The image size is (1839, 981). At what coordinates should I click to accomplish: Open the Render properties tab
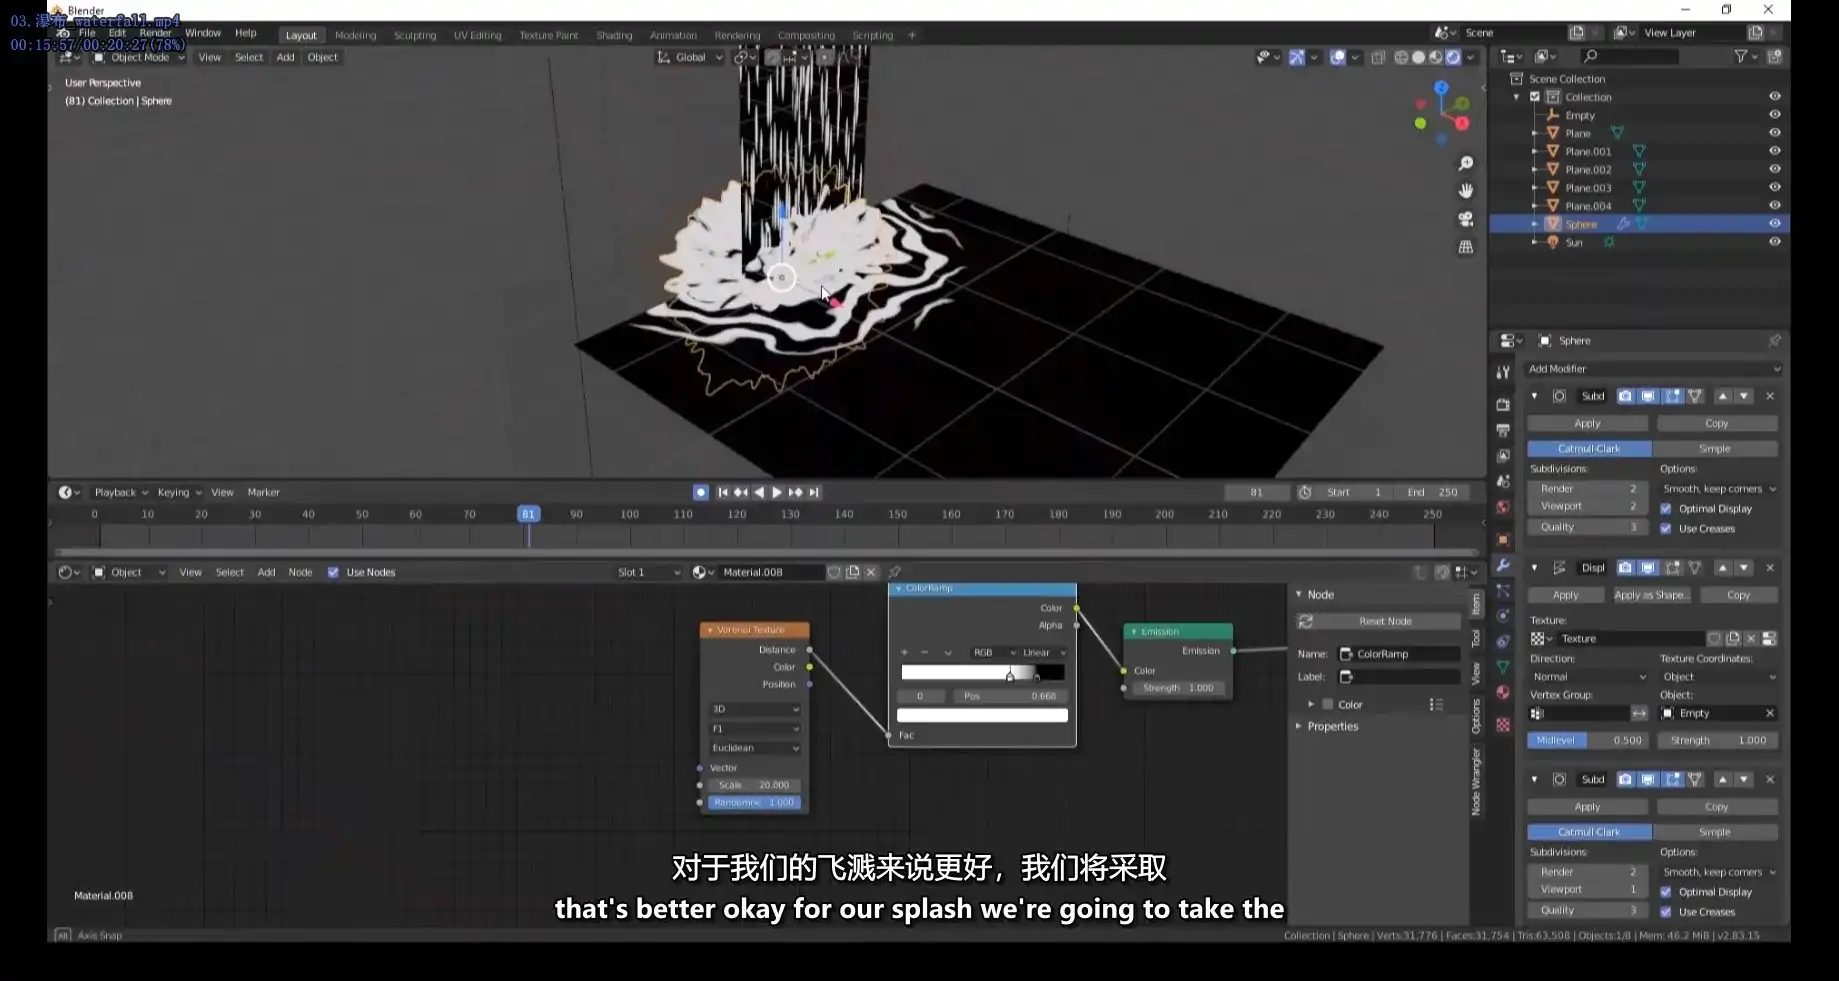click(x=1504, y=404)
